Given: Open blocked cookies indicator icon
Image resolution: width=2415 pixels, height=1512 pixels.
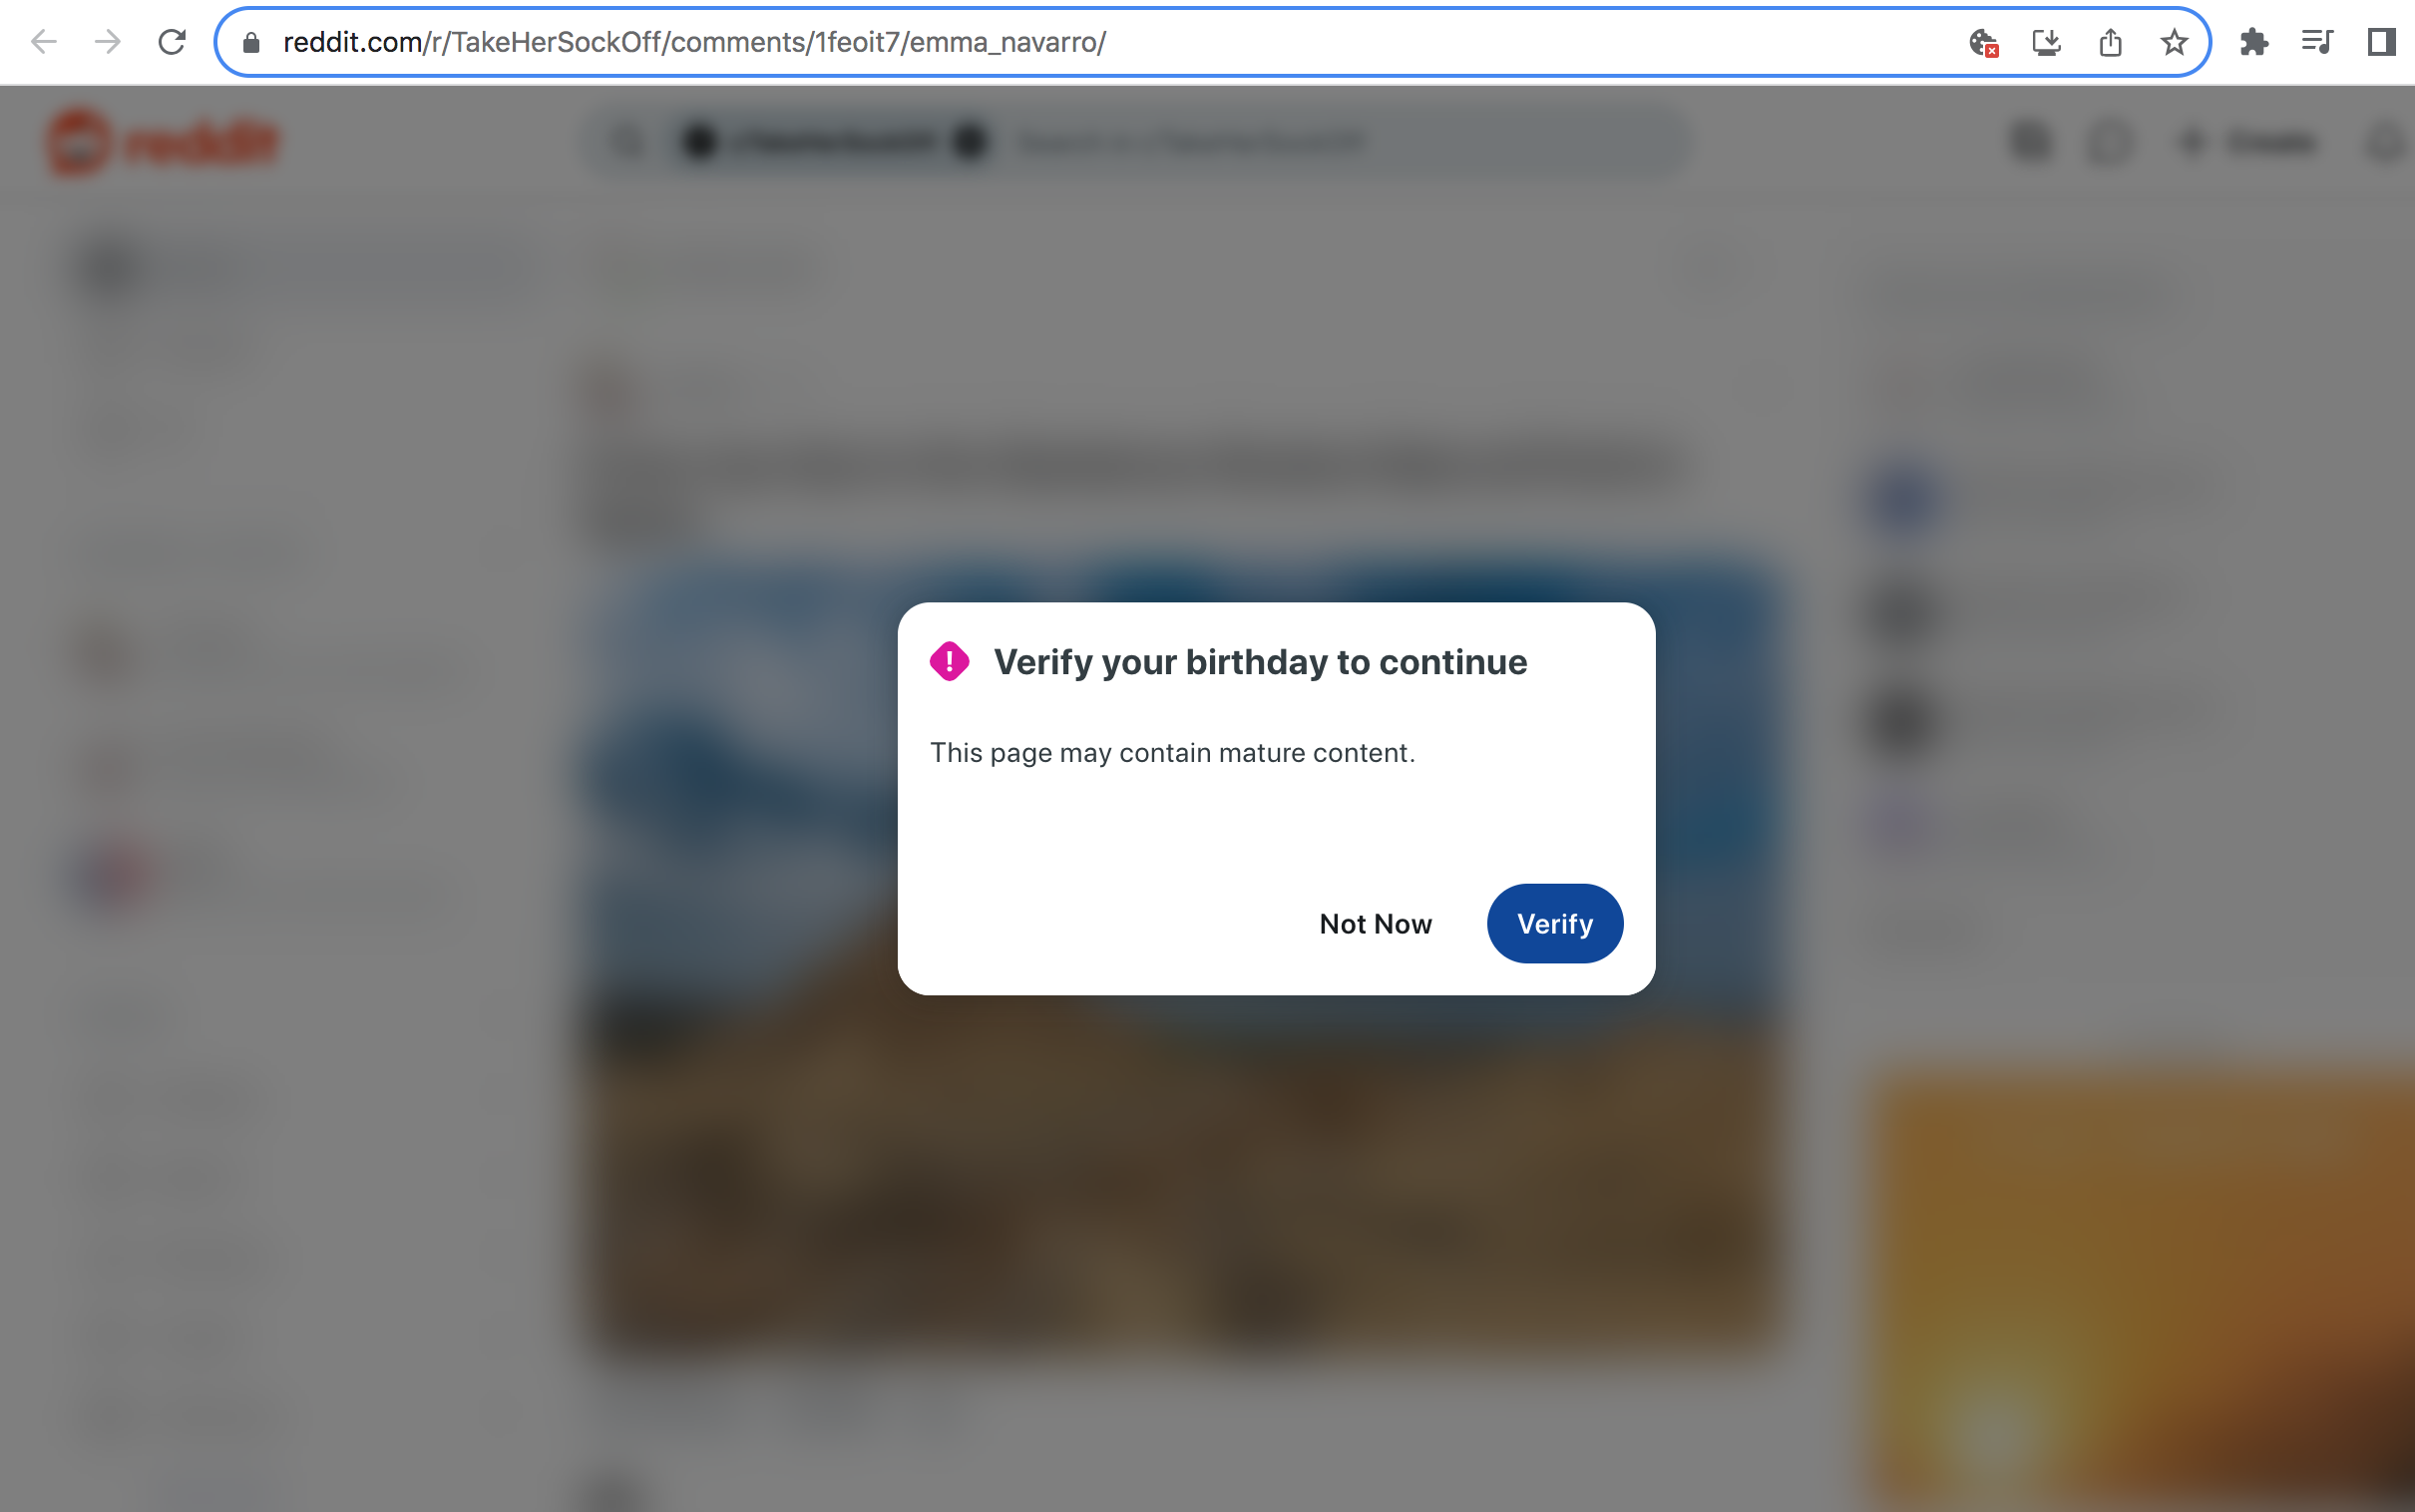Looking at the screenshot, I should point(1983,42).
